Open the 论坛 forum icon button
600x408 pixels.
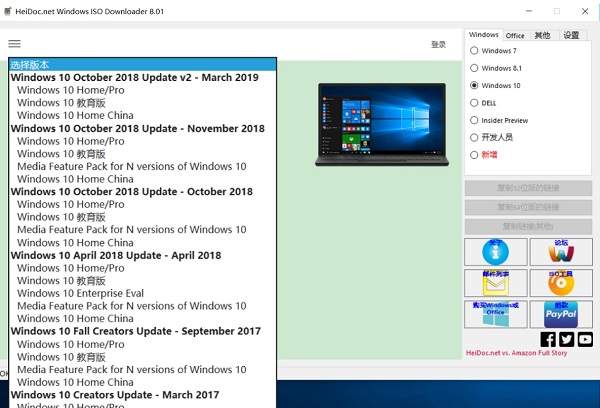(x=561, y=251)
